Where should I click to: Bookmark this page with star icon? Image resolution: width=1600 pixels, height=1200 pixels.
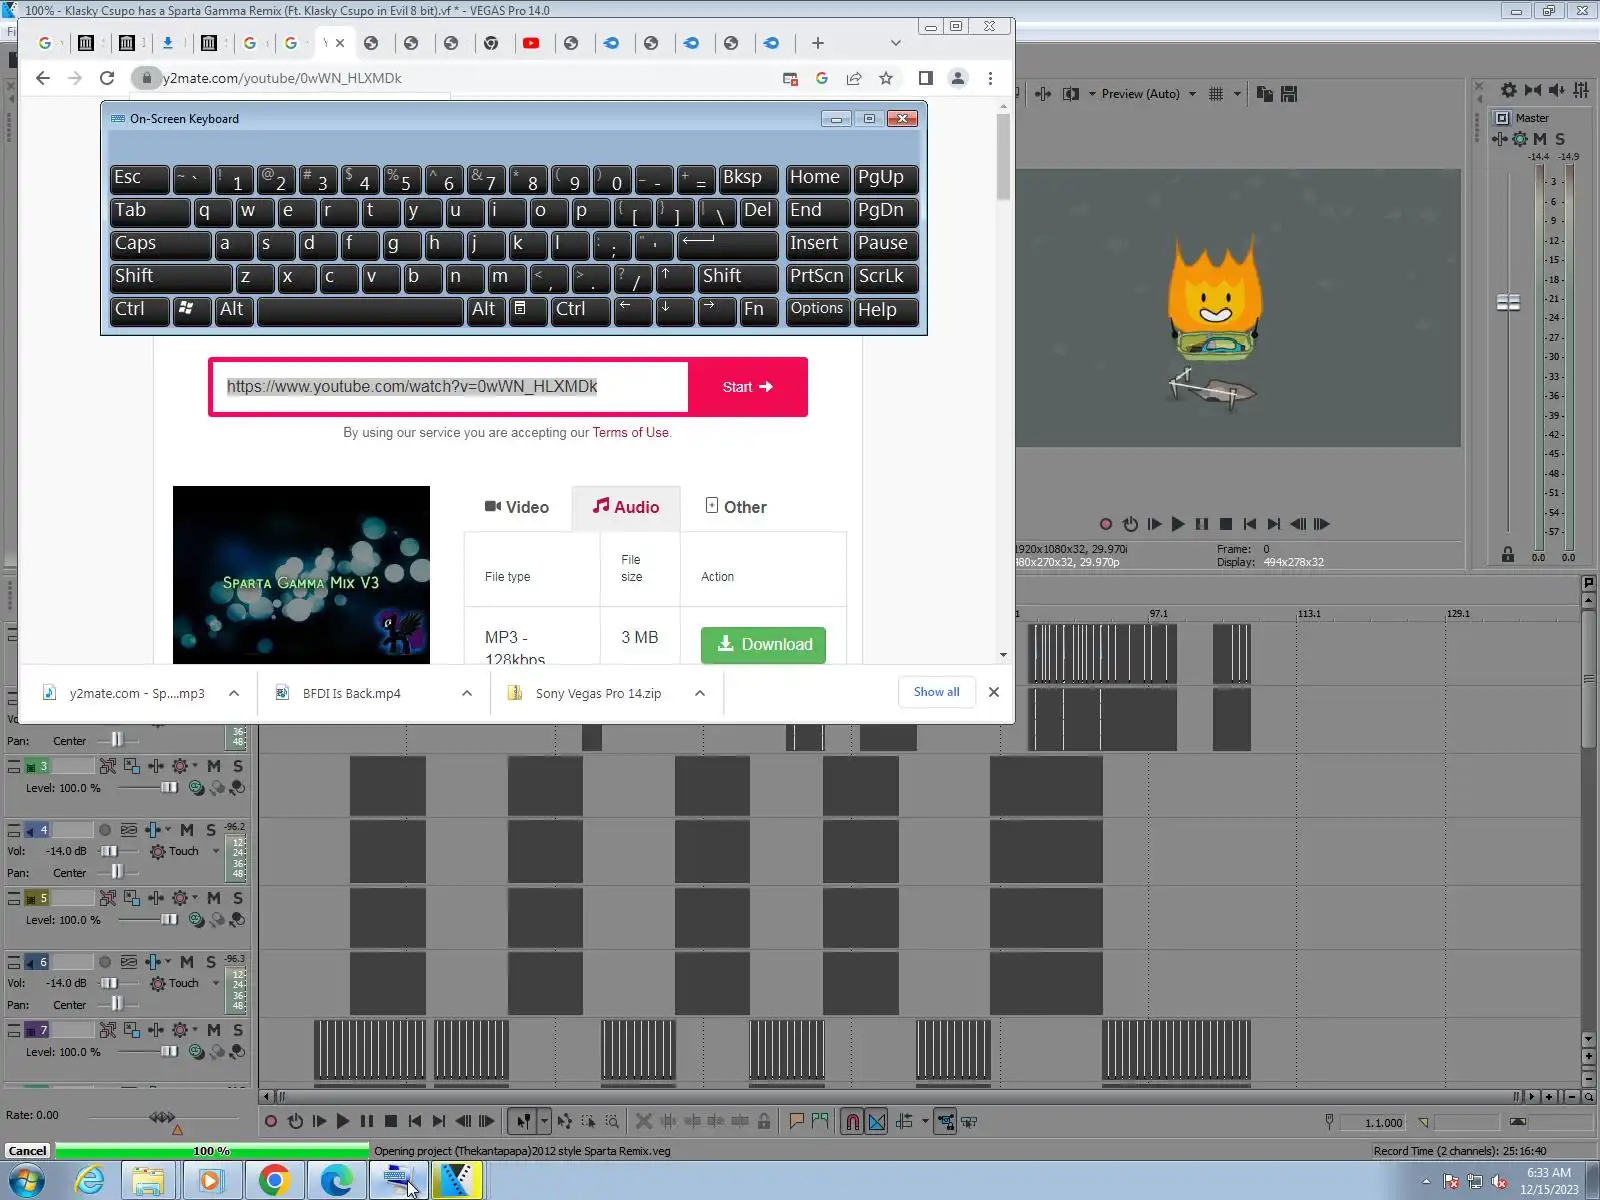click(x=886, y=78)
